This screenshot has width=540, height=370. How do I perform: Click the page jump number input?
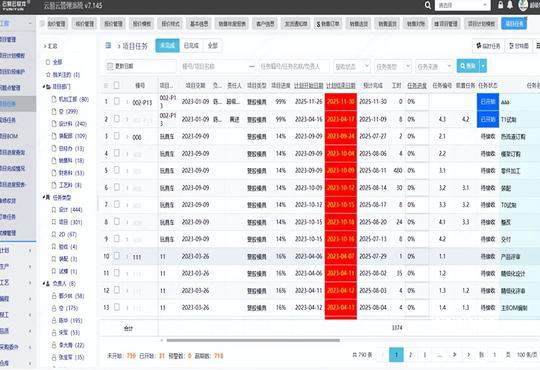(495, 355)
